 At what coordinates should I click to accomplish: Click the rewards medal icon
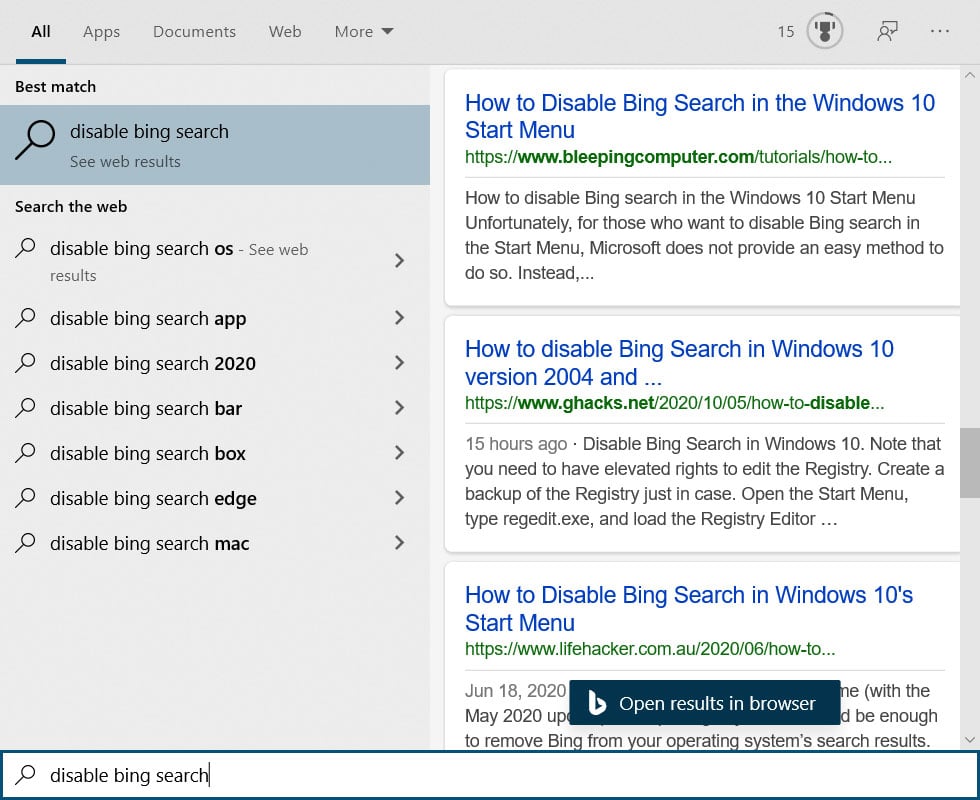tap(825, 32)
